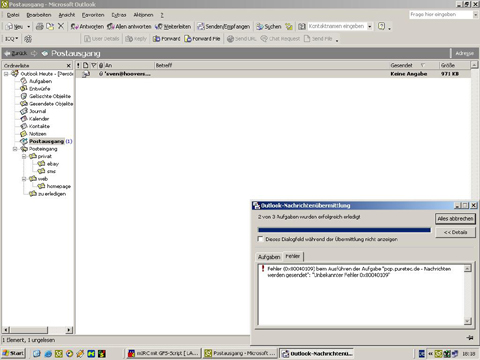480x360 pixels.
Task: Click the Move to folder icon
Action: pyautogui.click(x=50, y=26)
